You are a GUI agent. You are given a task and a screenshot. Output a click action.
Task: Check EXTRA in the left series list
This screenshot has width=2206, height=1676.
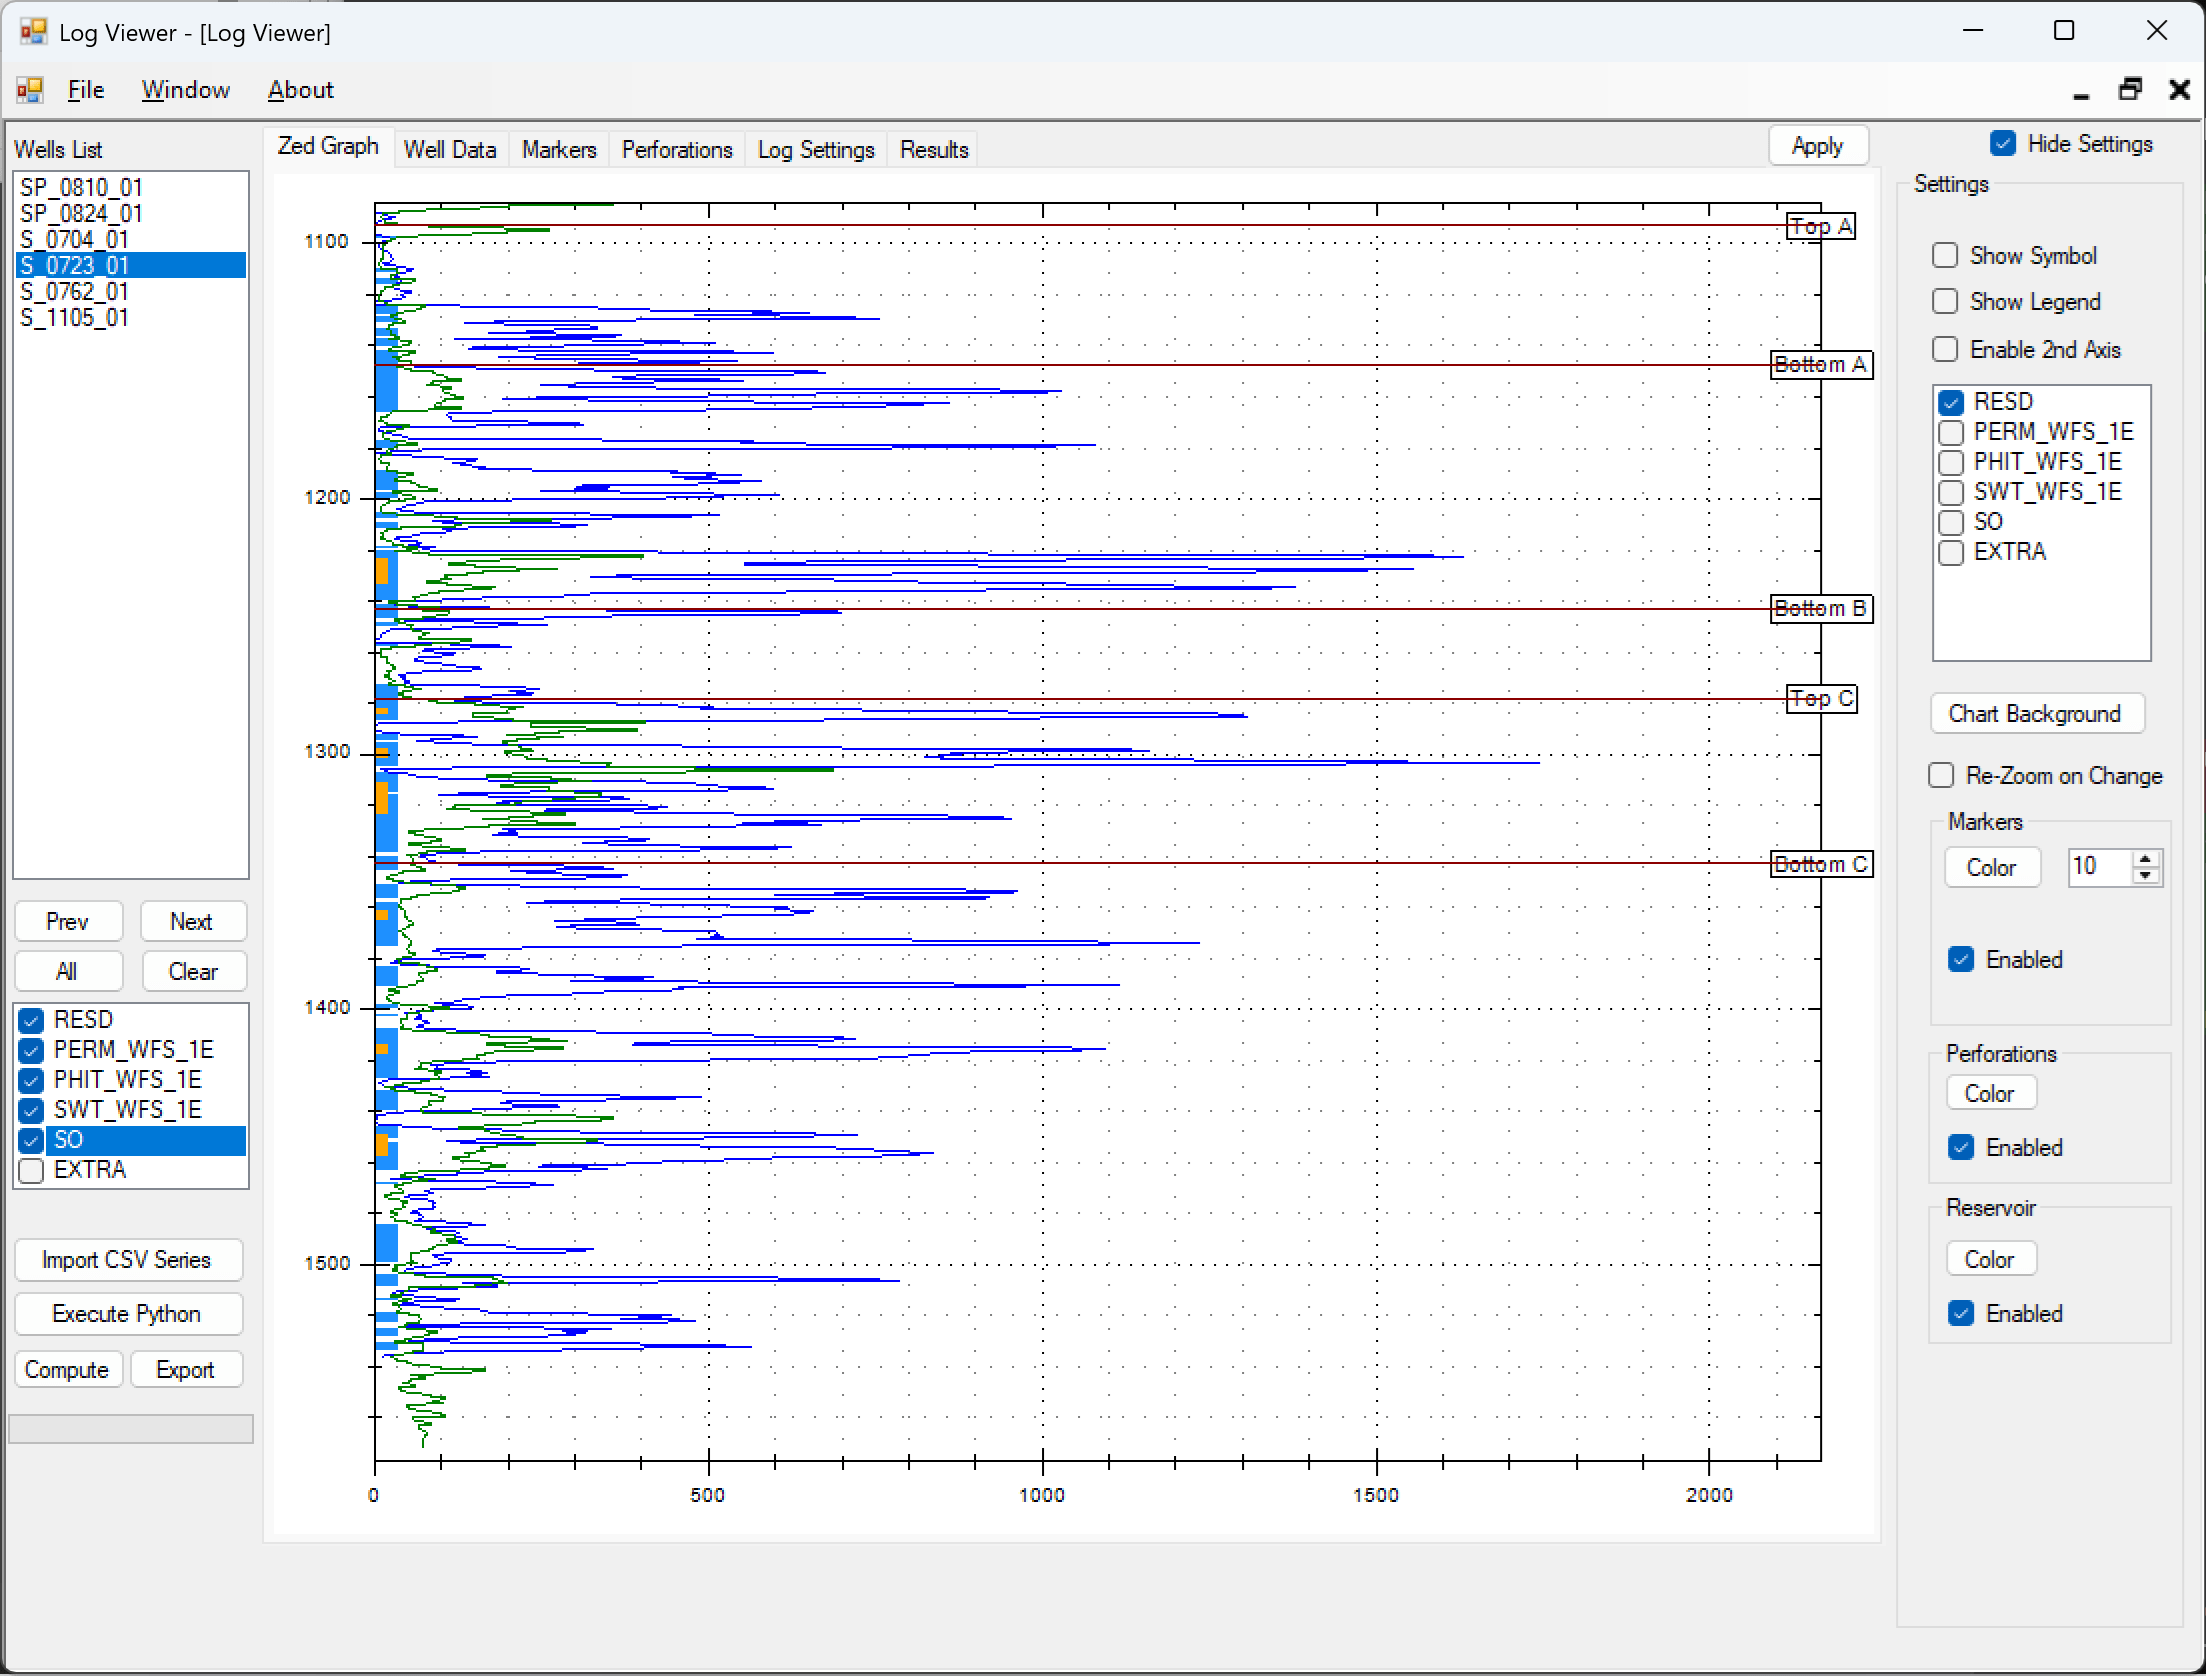[x=31, y=1170]
